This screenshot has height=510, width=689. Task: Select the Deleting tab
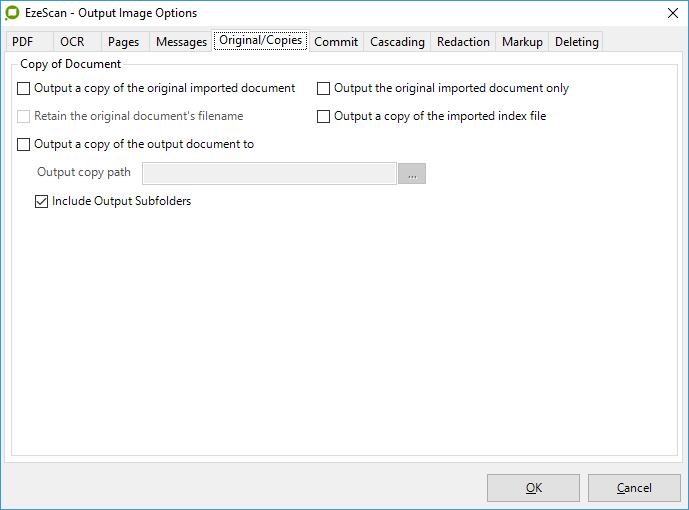(x=576, y=42)
